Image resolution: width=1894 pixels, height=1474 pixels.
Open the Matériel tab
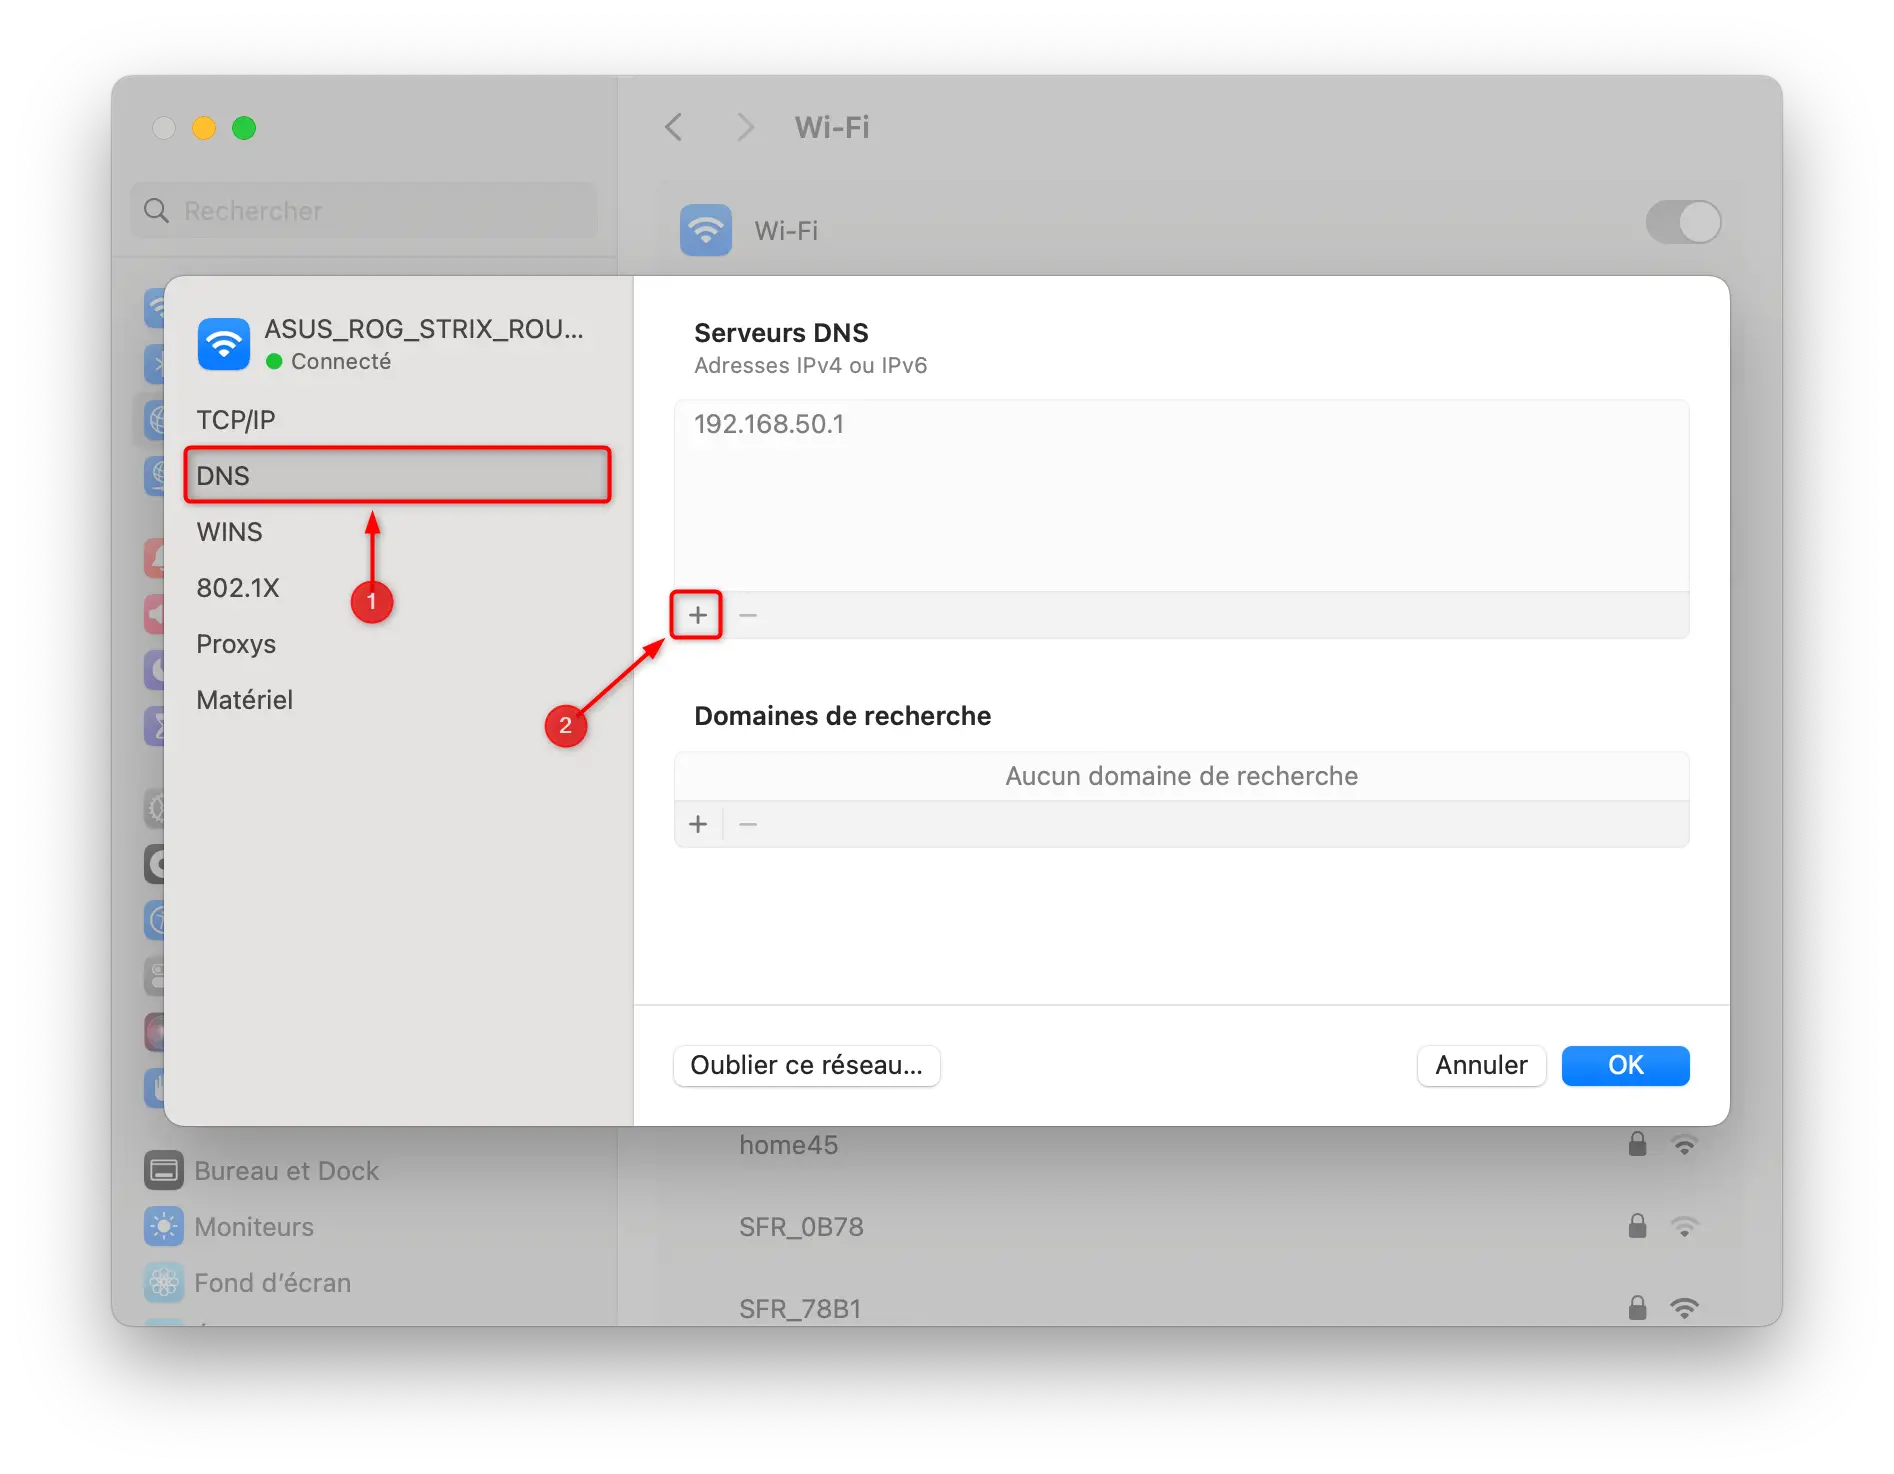click(397, 699)
